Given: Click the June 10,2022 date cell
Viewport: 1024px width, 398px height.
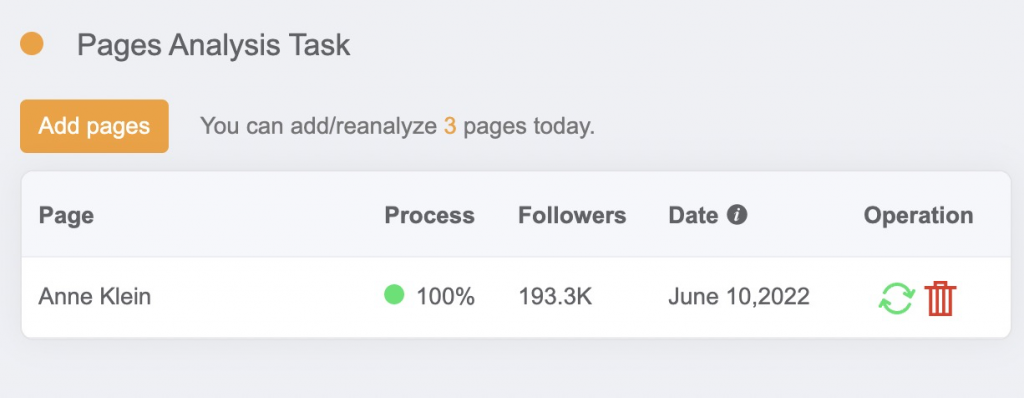Looking at the screenshot, I should point(739,297).
